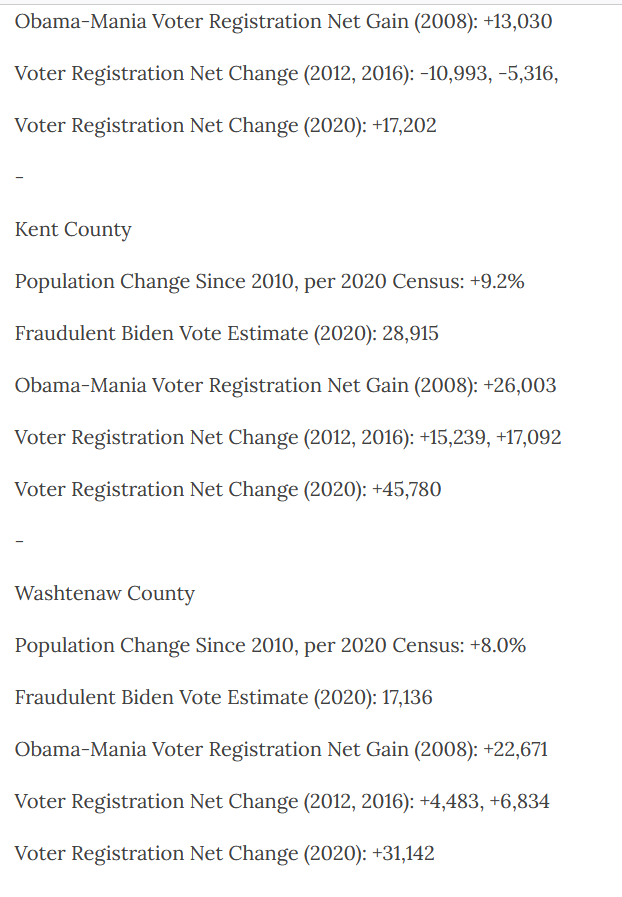The image size is (622, 897).
Task: Click the +45,780 net change figure
Action: point(406,490)
